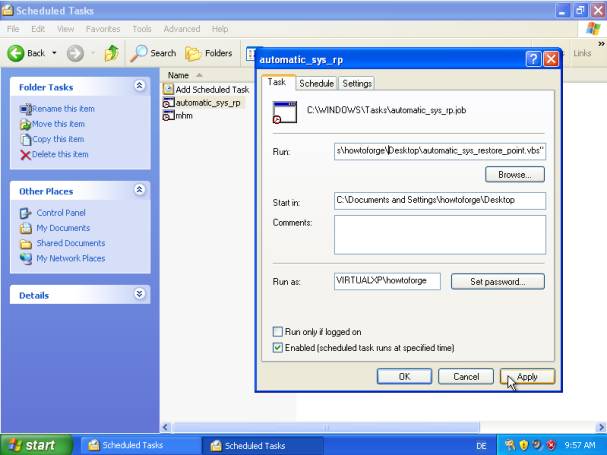The height and width of the screenshot is (455, 607).
Task: Select mhm task icon in list
Action: [168, 115]
